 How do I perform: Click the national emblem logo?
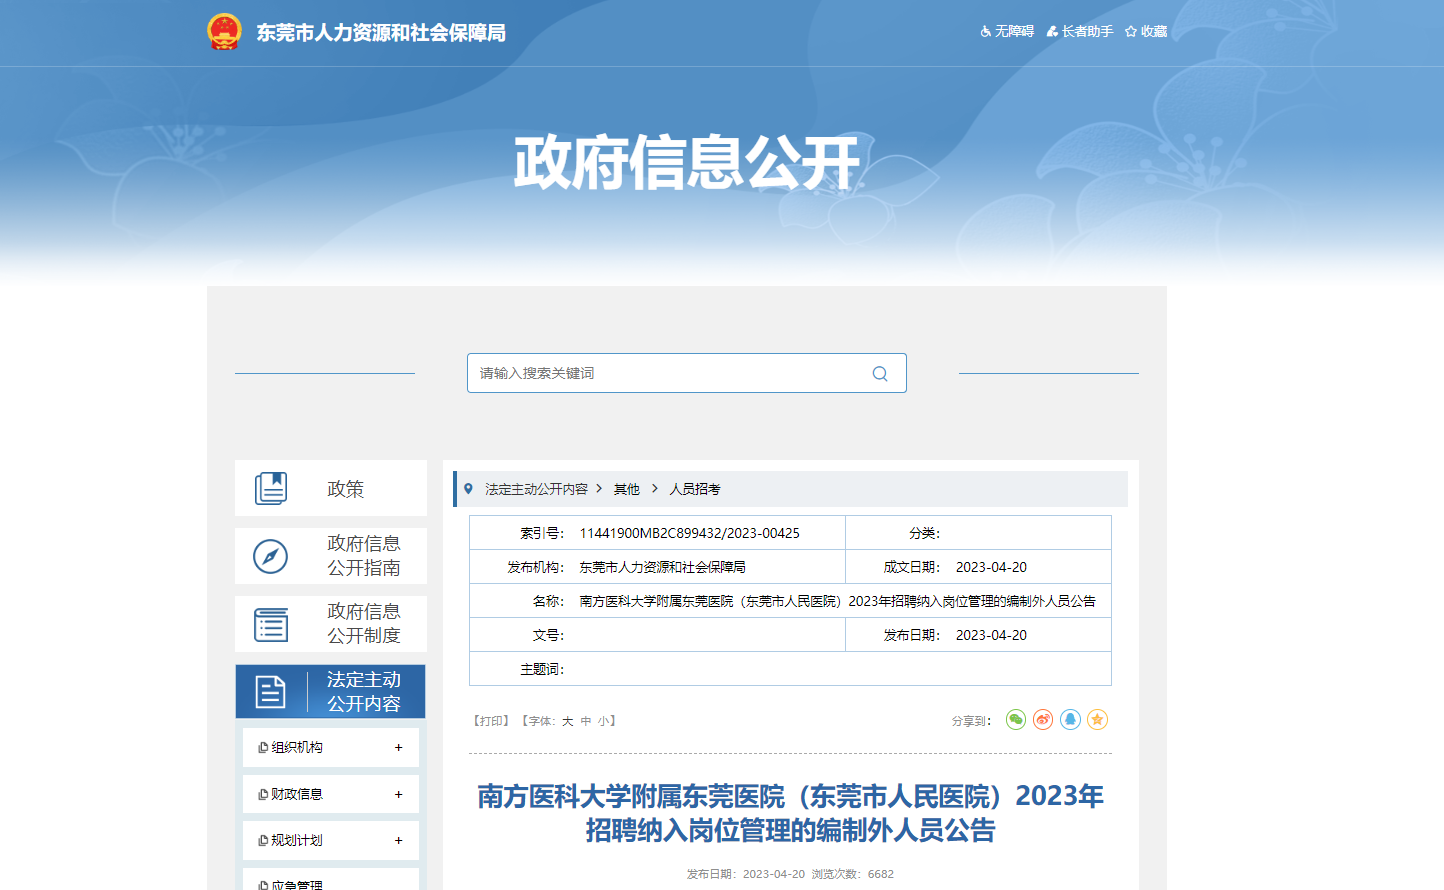224,32
